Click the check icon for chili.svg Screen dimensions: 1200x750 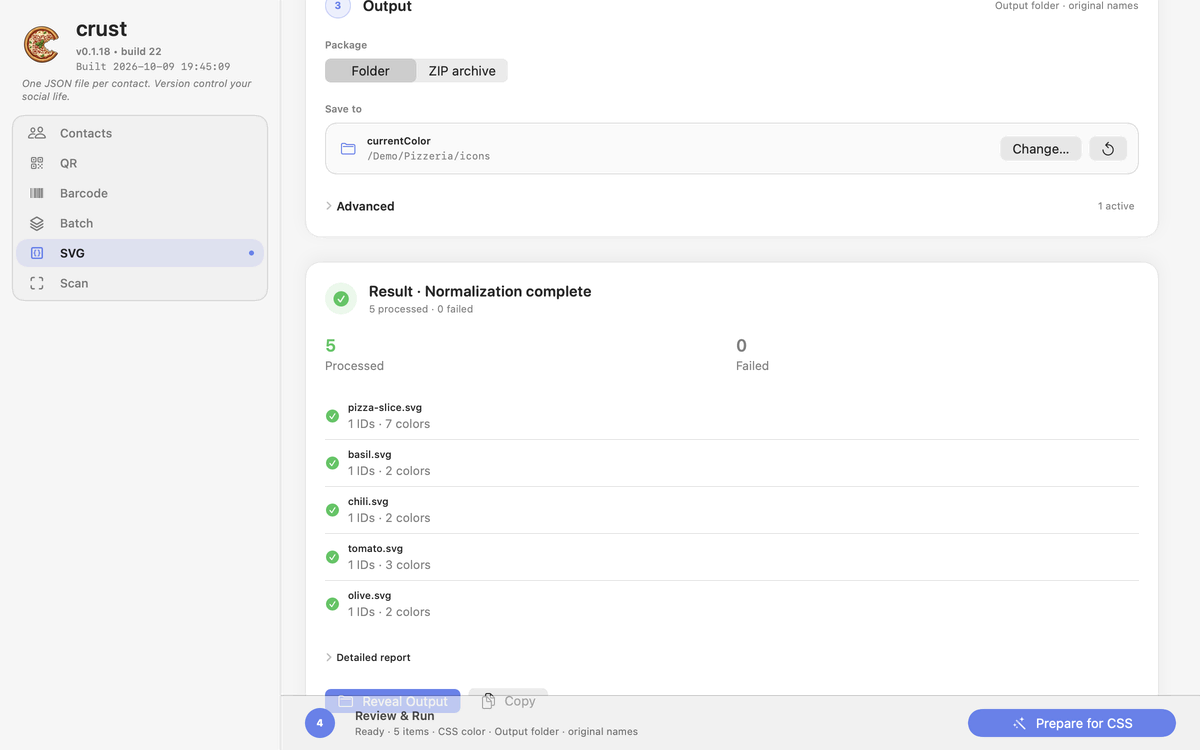332,510
